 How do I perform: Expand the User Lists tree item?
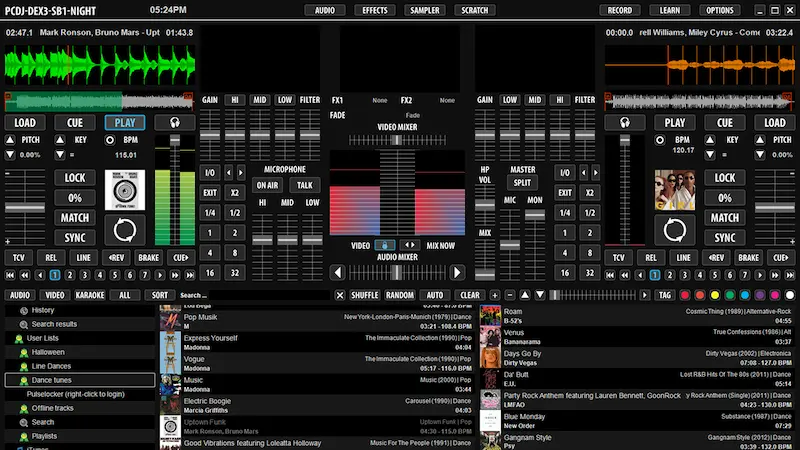pos(43,338)
